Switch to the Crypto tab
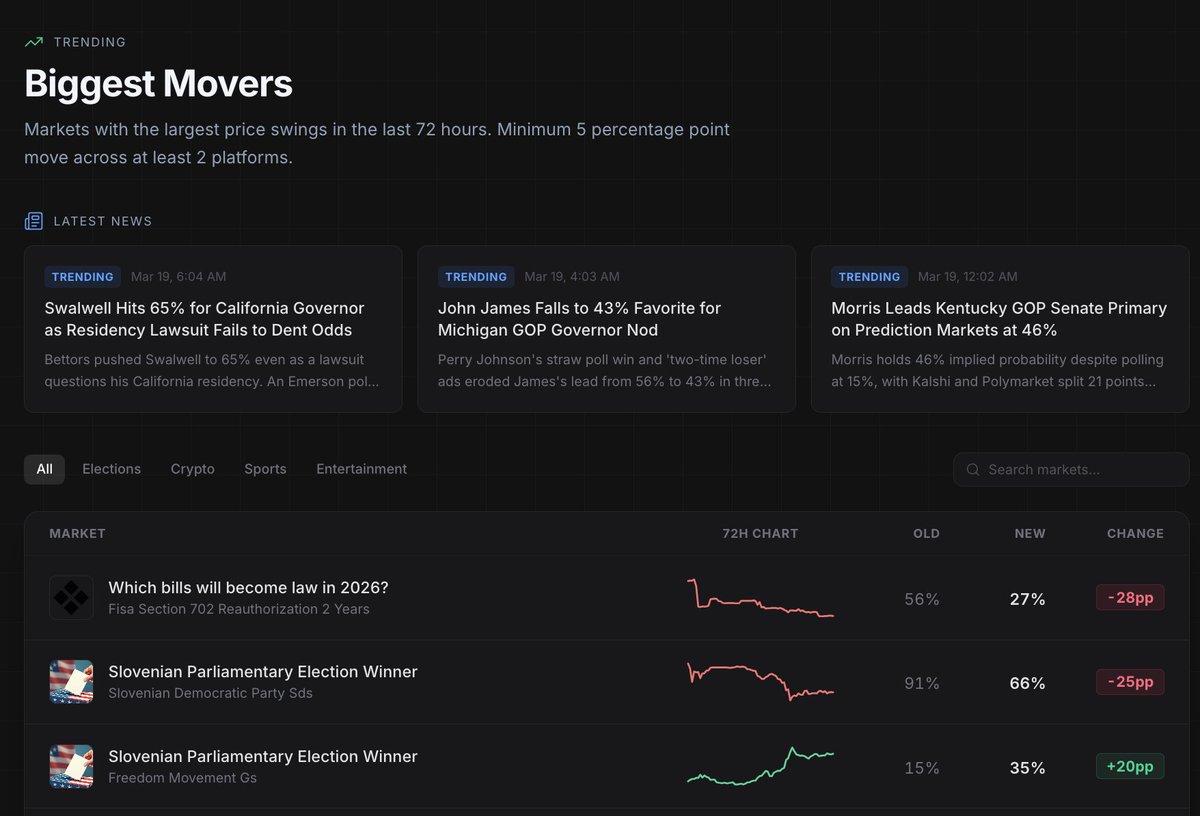The height and width of the screenshot is (816, 1200). (x=192, y=469)
